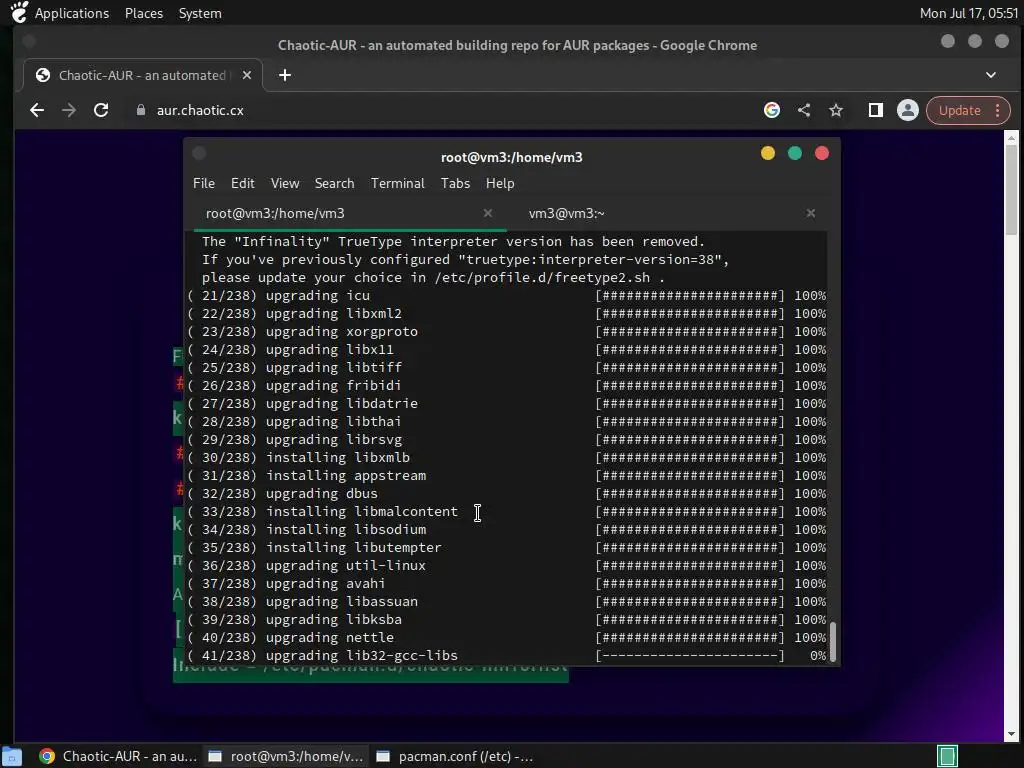
Task: Expand Chrome tab search dropdown
Action: (x=991, y=75)
